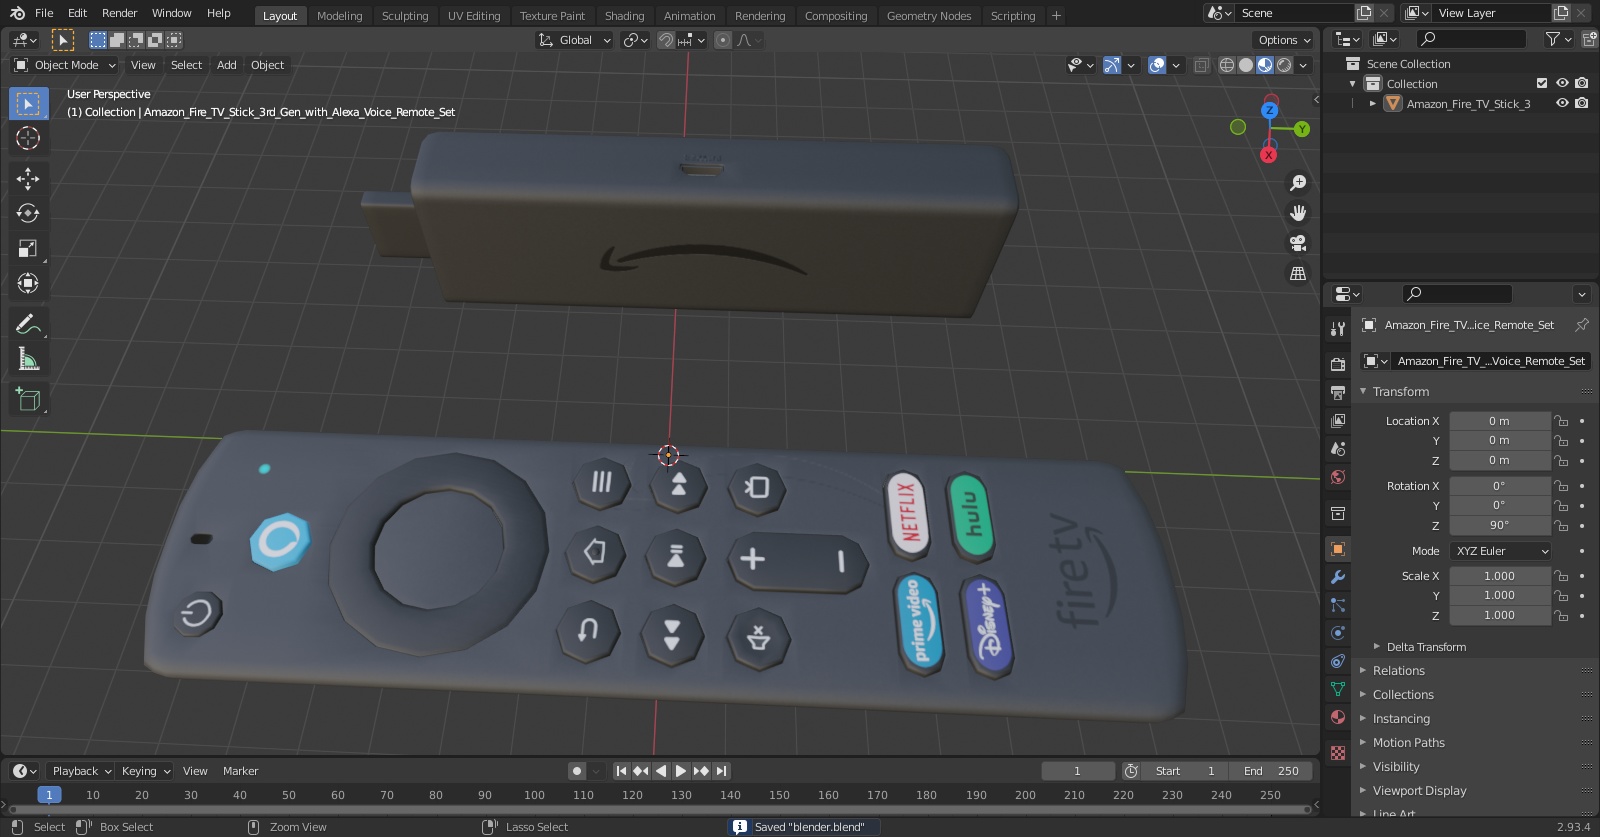
Task: Select the Measure tool
Action: tap(28, 359)
